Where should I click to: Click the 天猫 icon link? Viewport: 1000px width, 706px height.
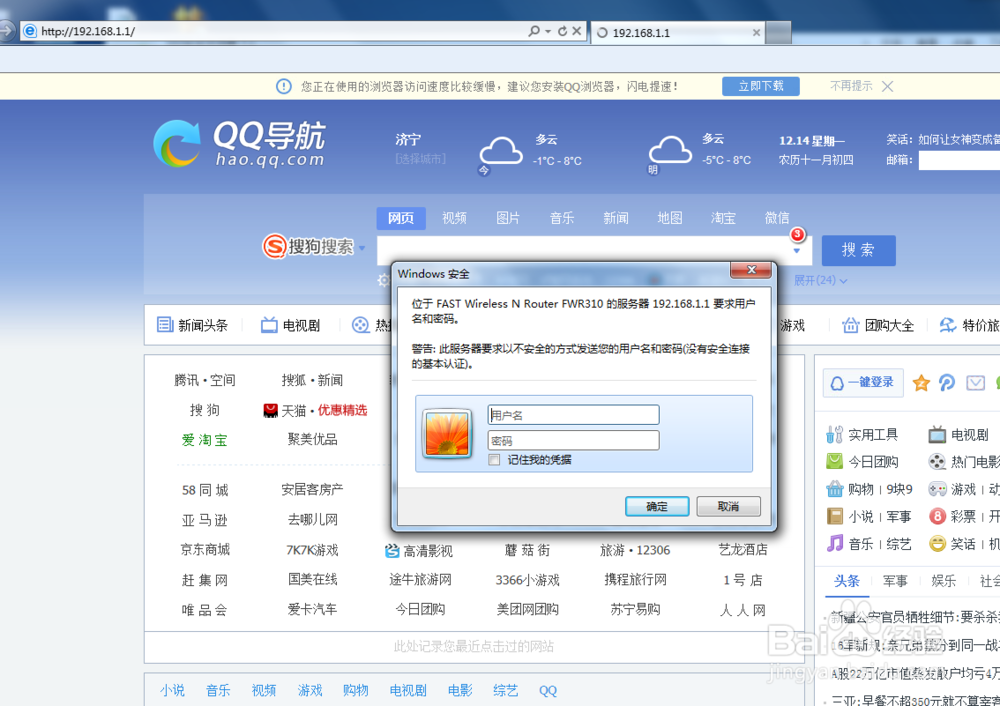[x=270, y=411]
